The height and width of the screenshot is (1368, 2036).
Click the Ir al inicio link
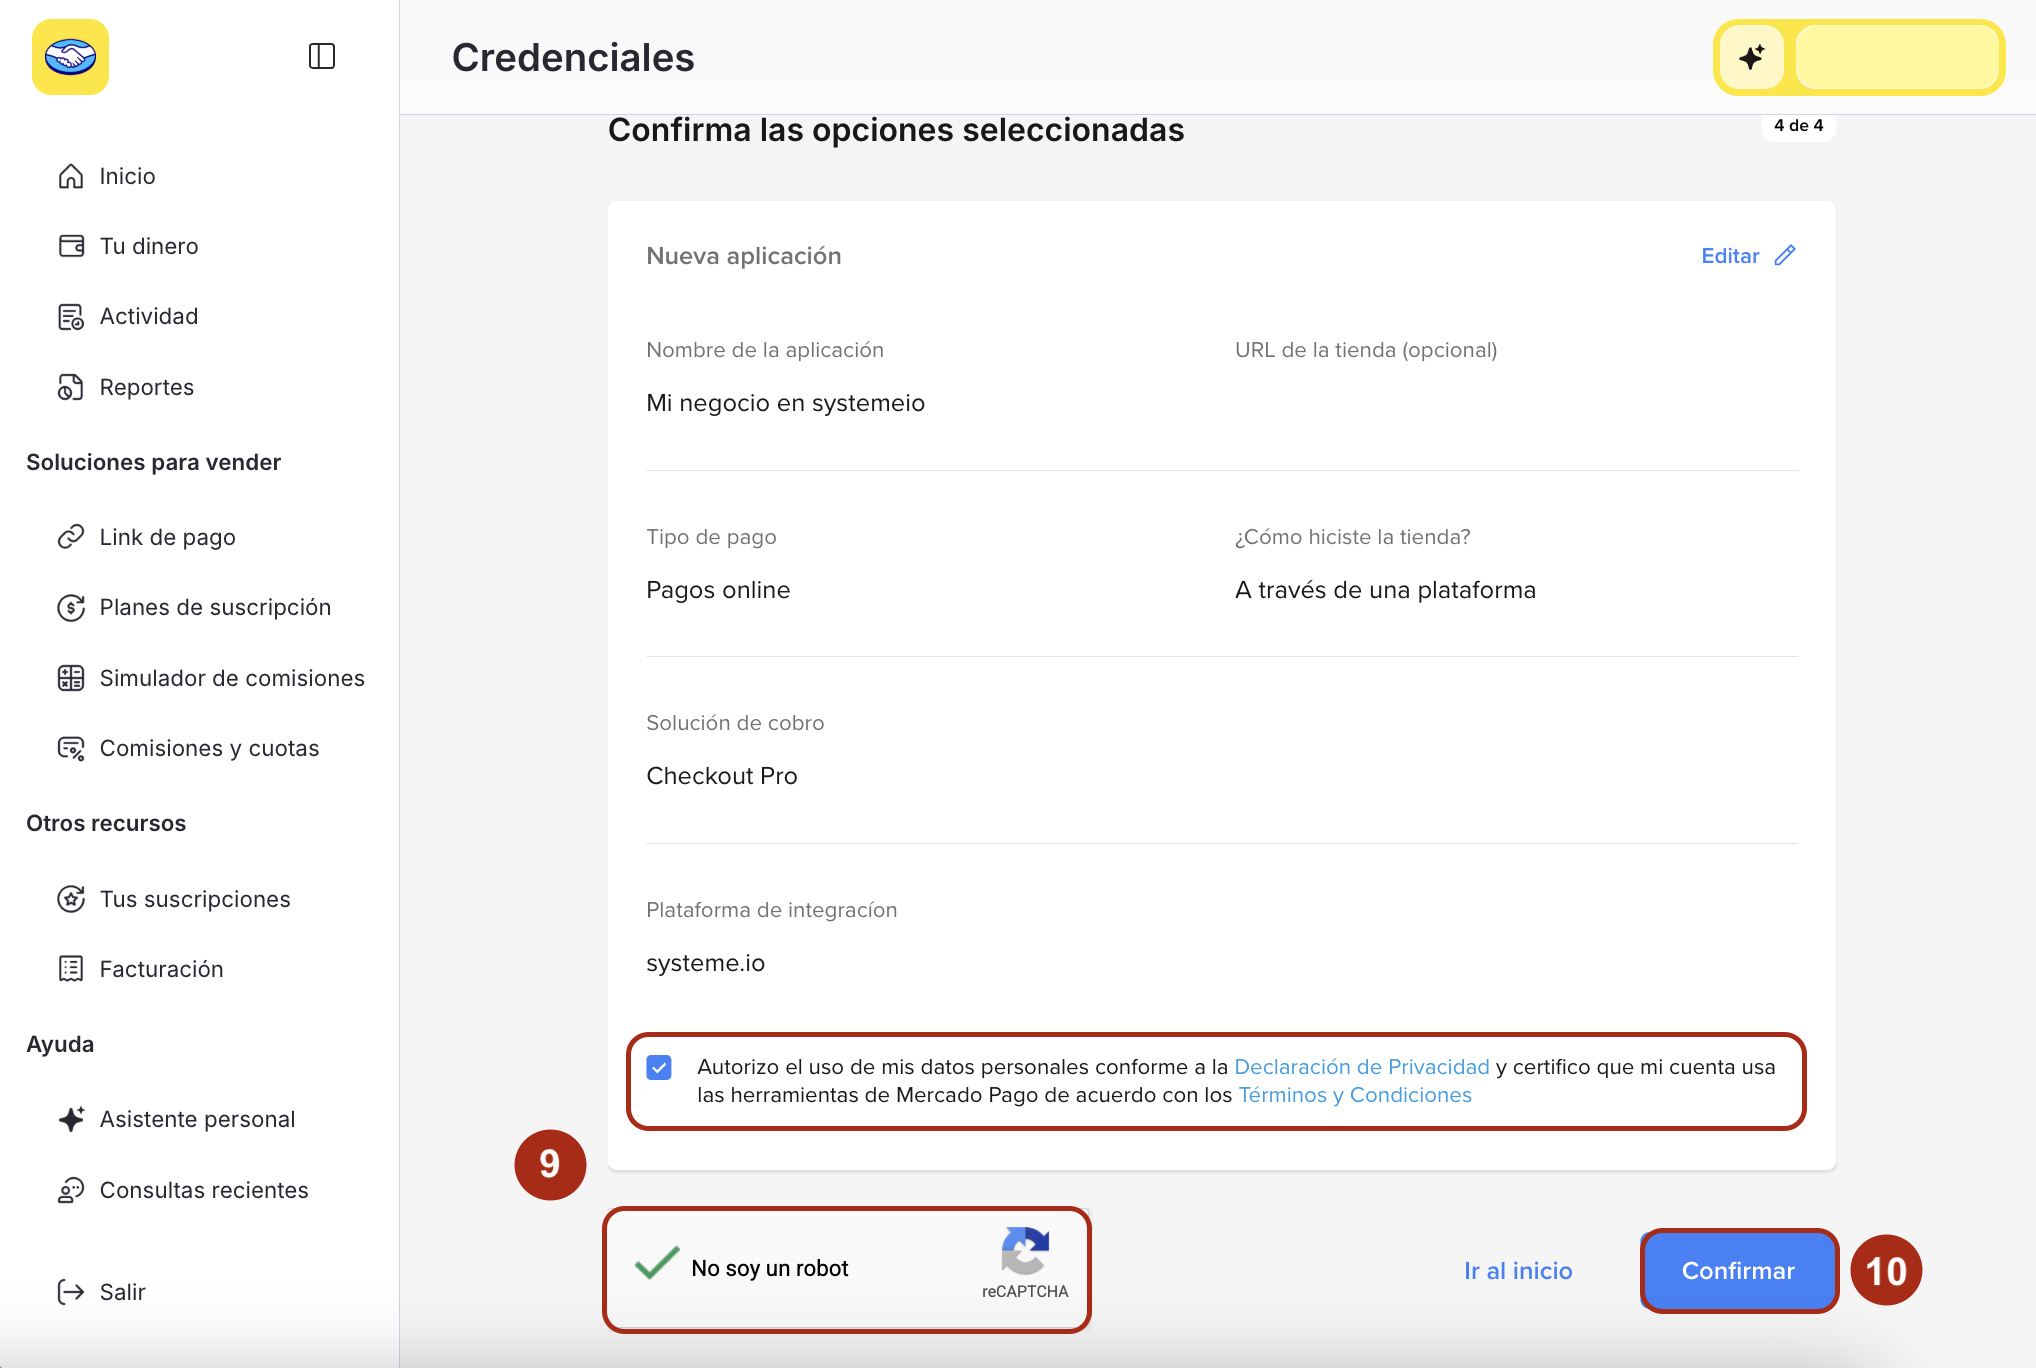[1518, 1271]
